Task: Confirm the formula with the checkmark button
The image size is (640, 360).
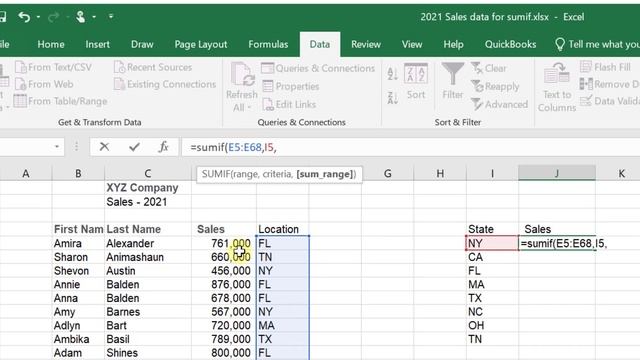Action: (134, 147)
